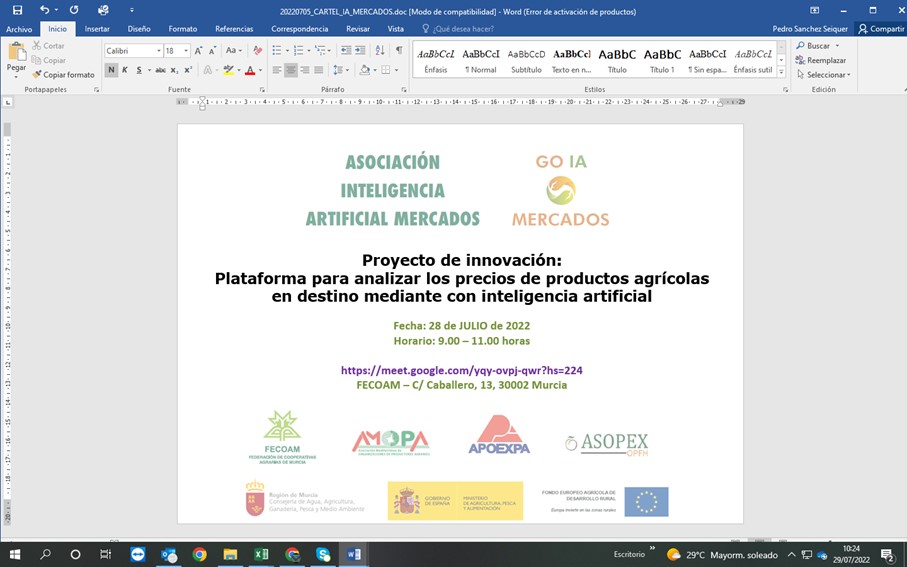Toggle italic (K) formatting

(125, 70)
